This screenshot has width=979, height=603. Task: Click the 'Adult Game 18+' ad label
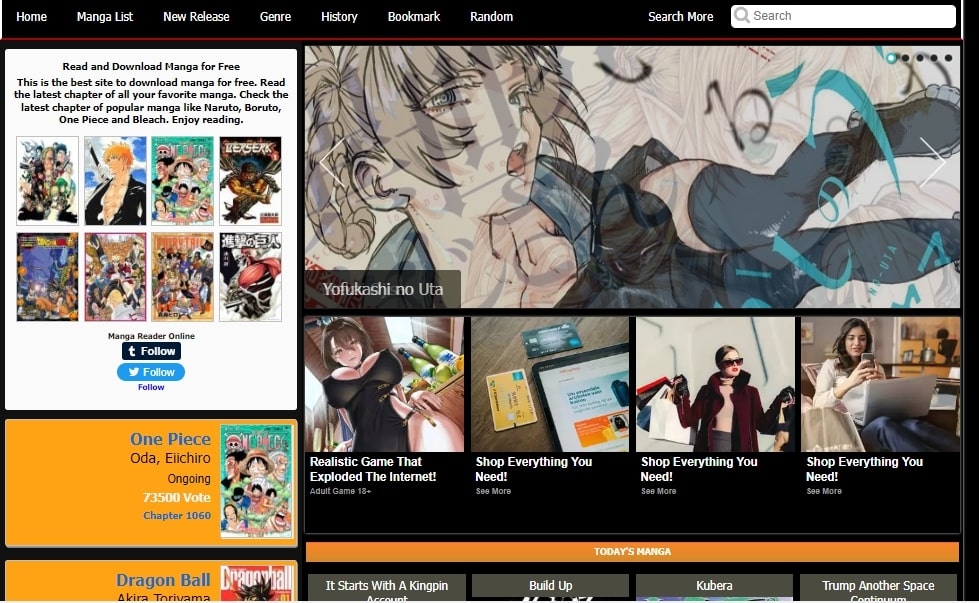[340, 491]
